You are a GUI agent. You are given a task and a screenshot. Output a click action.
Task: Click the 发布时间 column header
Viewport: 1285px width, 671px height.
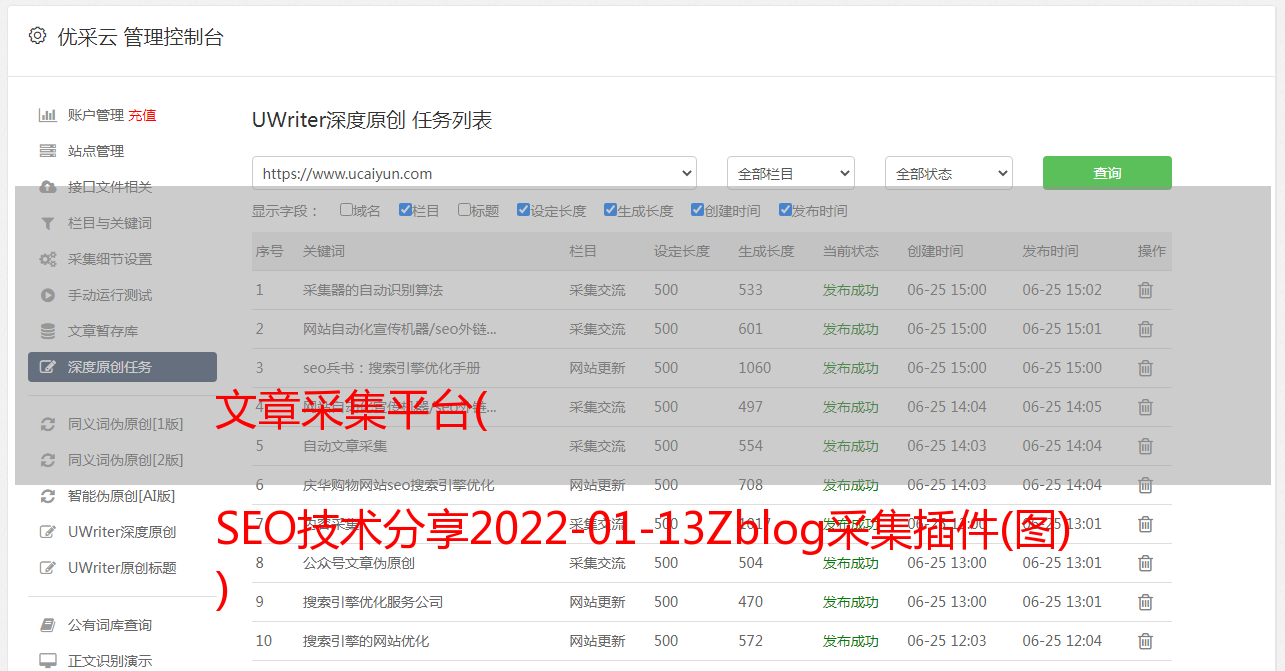pyautogui.click(x=1050, y=251)
